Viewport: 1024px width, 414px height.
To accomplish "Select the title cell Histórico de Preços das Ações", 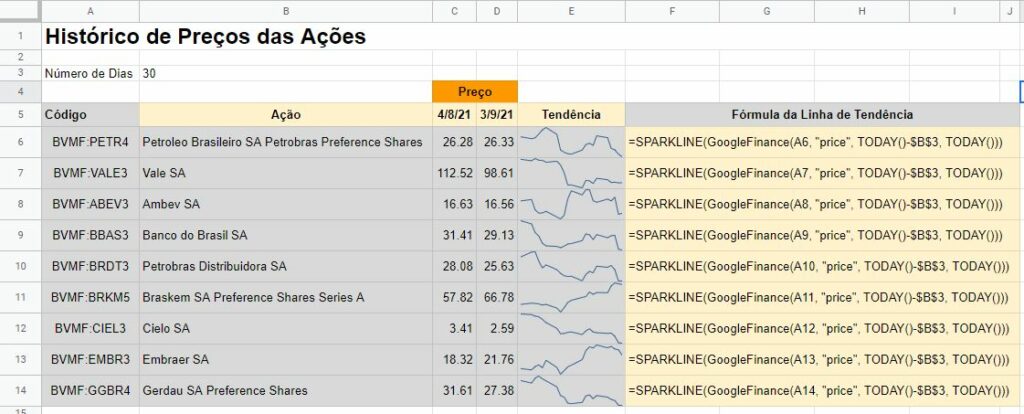I will (x=205, y=37).
